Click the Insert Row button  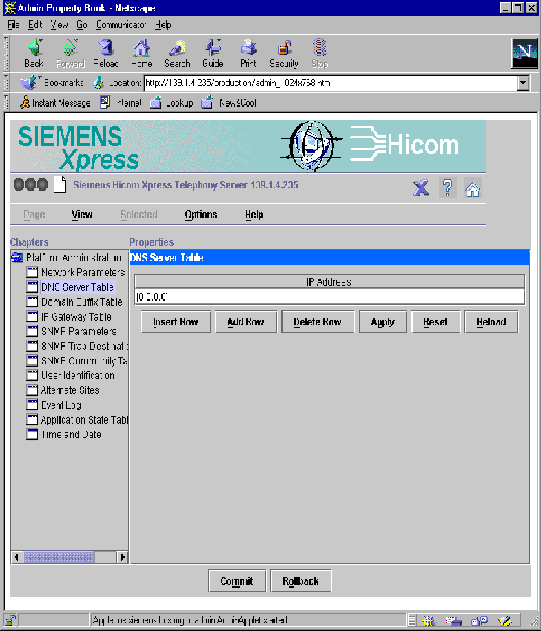pyautogui.click(x=176, y=322)
